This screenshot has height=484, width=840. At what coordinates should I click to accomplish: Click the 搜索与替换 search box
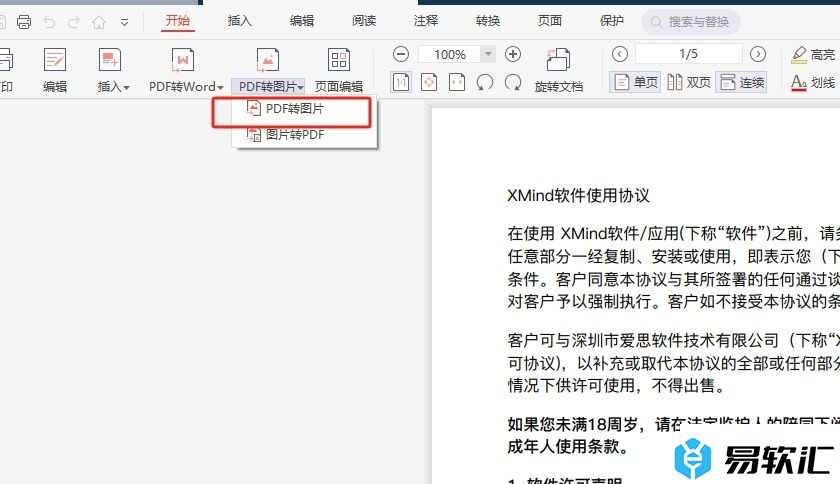click(x=691, y=22)
